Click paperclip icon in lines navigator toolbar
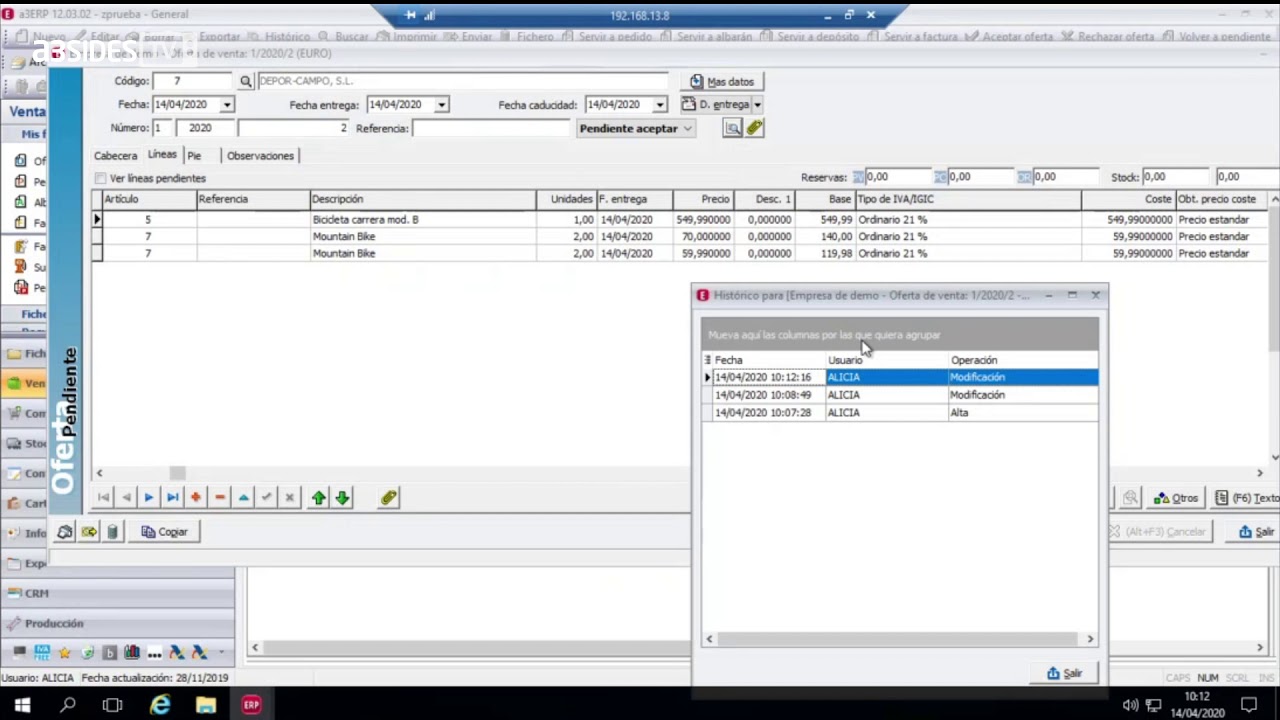The image size is (1280, 720). point(389,498)
